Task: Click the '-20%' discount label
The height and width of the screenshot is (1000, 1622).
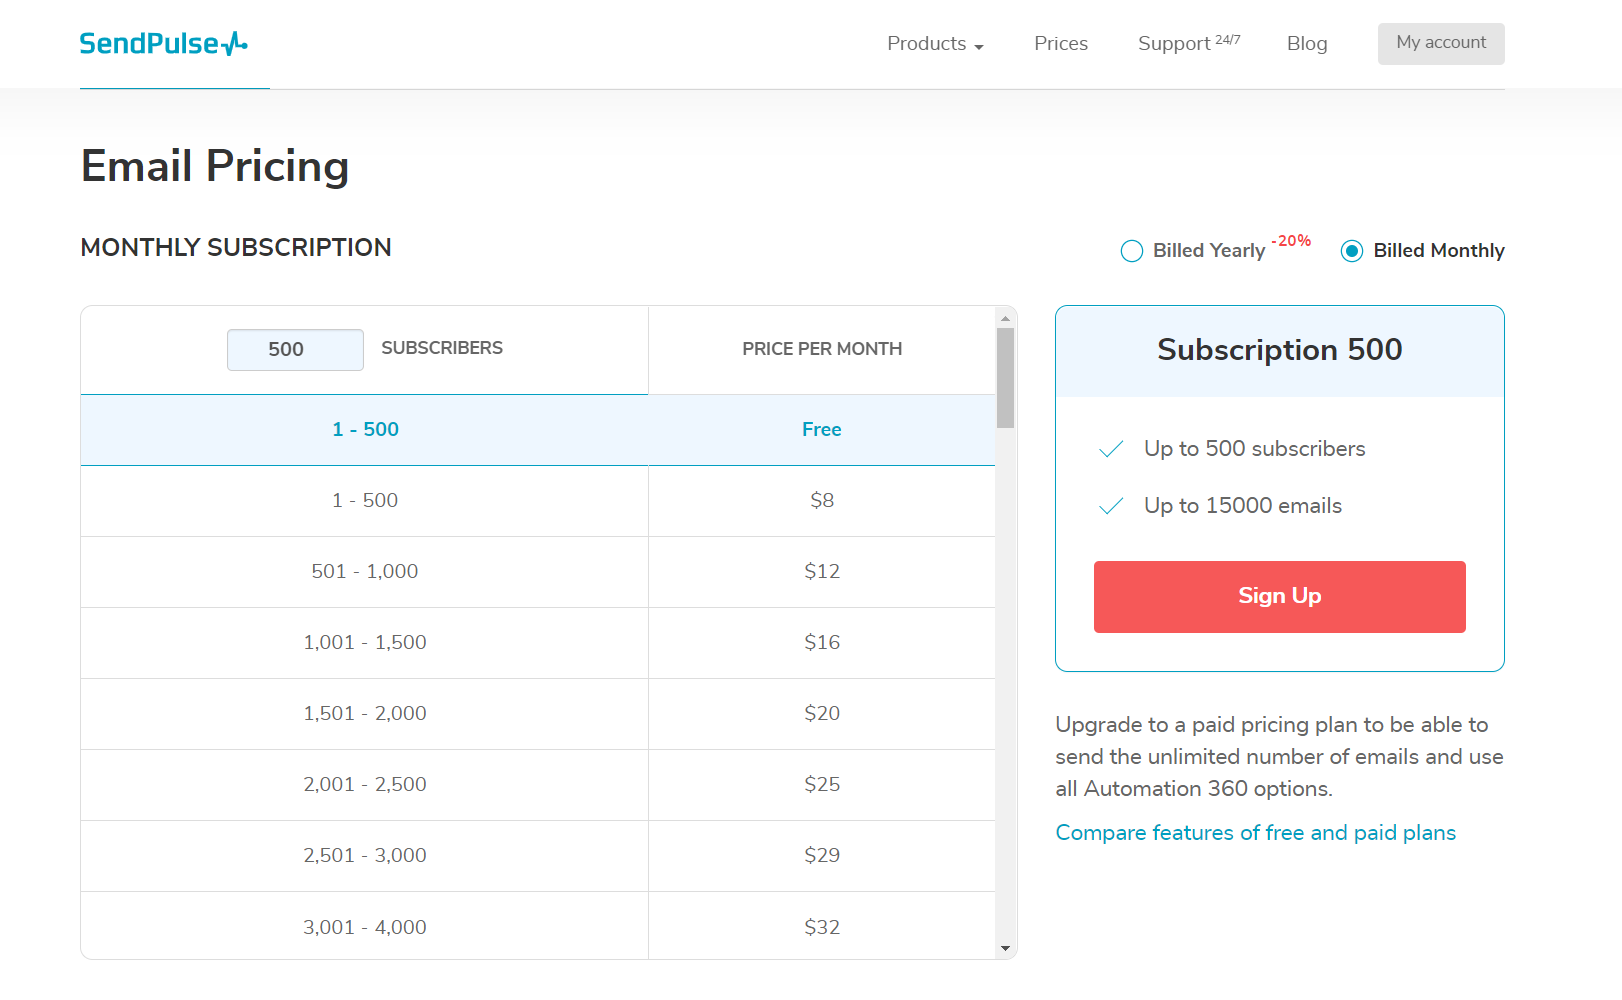Action: (1291, 241)
